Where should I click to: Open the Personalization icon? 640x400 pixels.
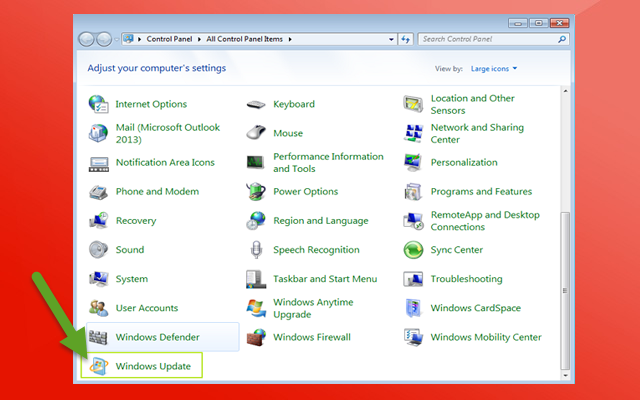coord(413,162)
